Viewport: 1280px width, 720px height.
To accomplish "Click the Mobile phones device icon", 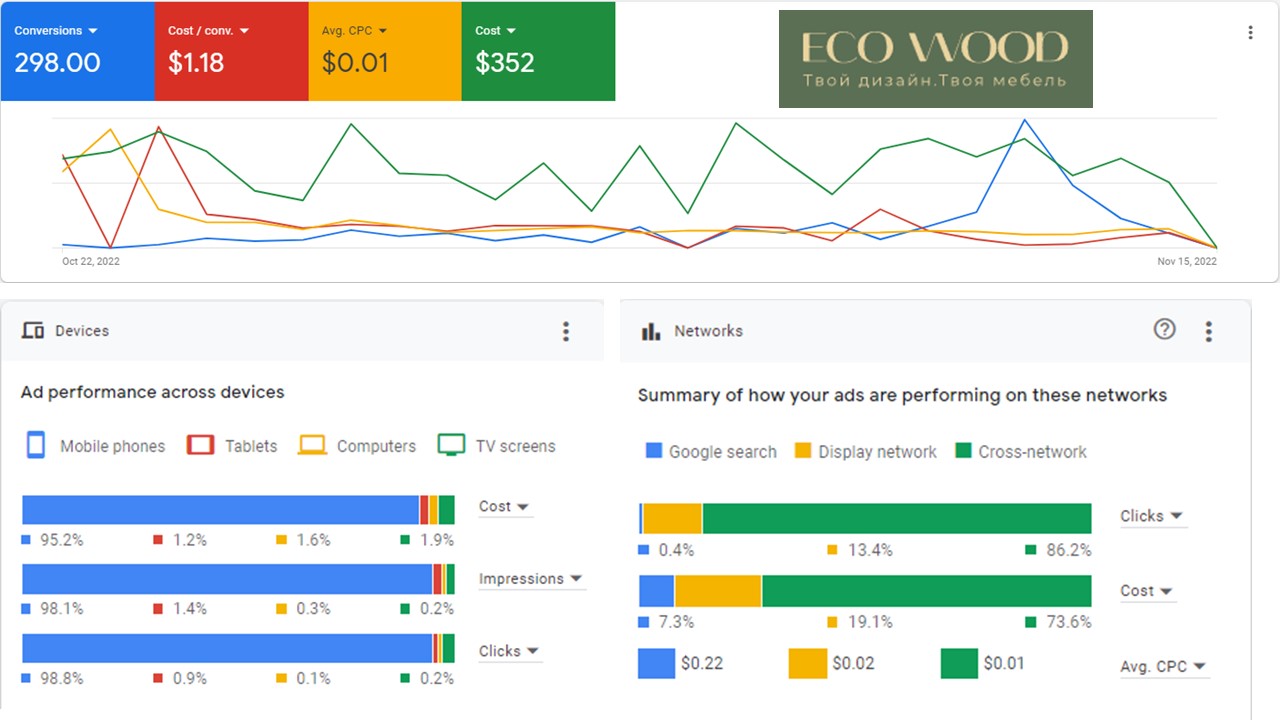I will coord(36,445).
